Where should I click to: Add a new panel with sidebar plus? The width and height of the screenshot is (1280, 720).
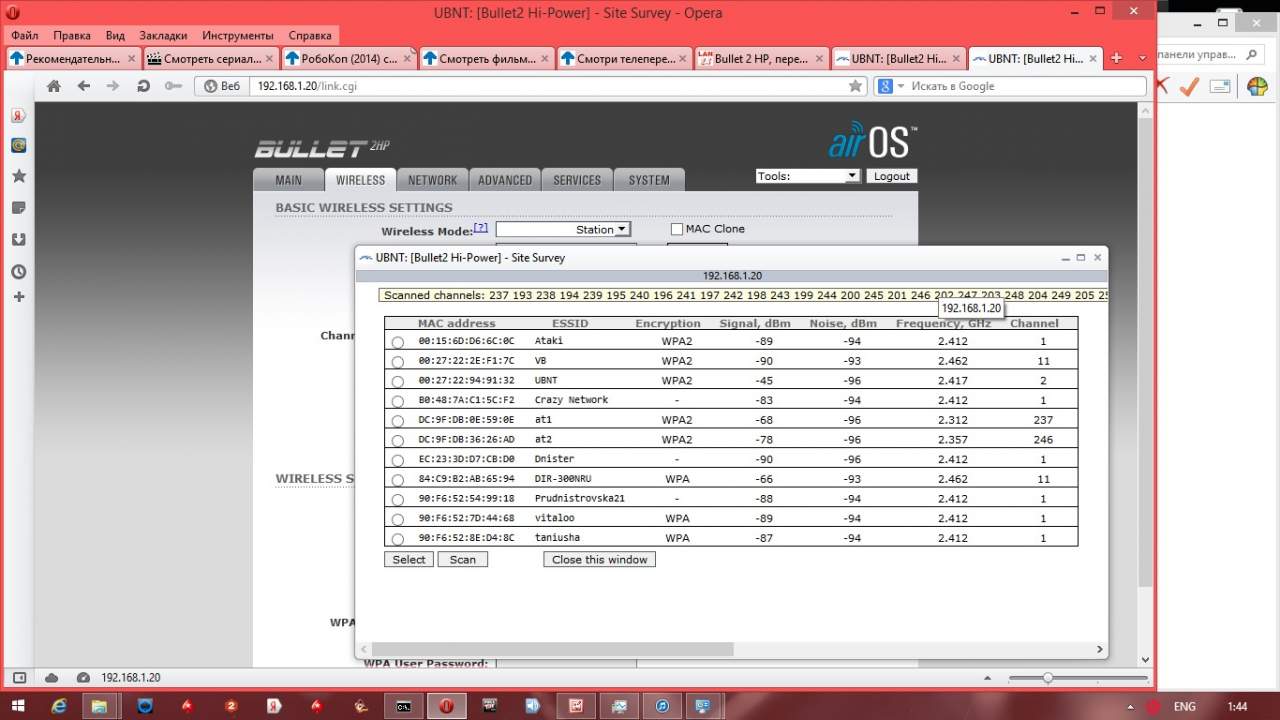(18, 297)
